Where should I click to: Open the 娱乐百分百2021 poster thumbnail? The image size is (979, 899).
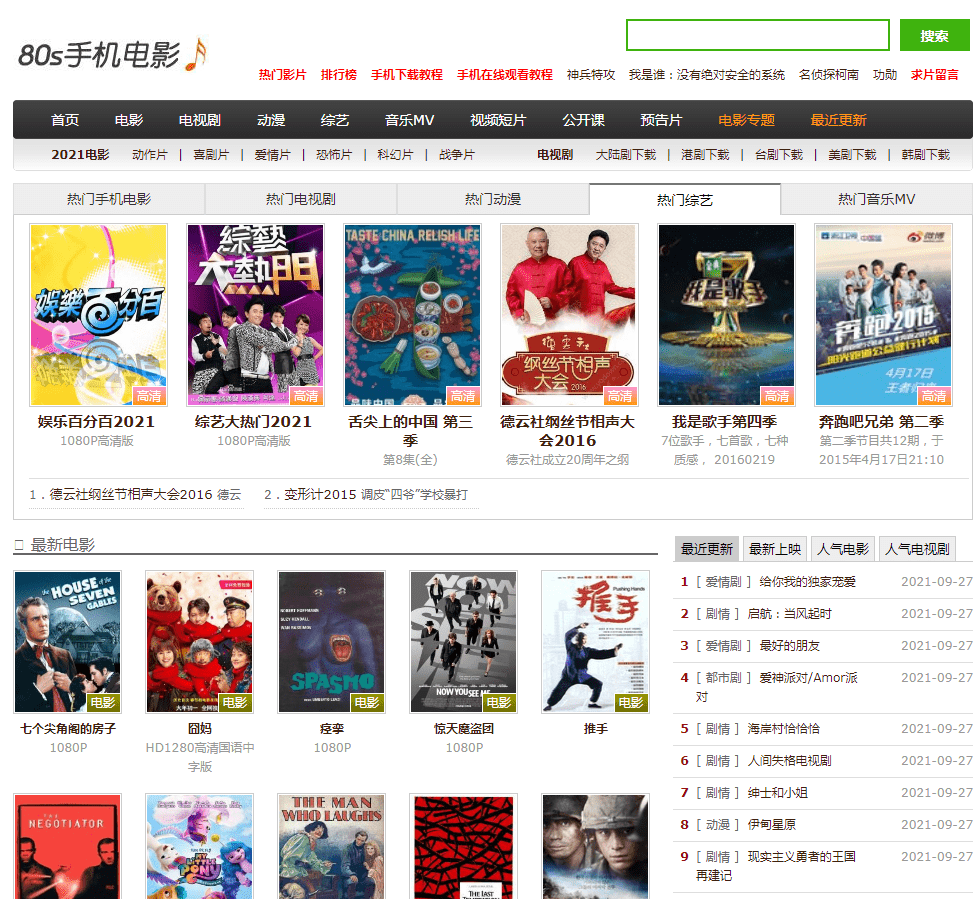pos(98,314)
